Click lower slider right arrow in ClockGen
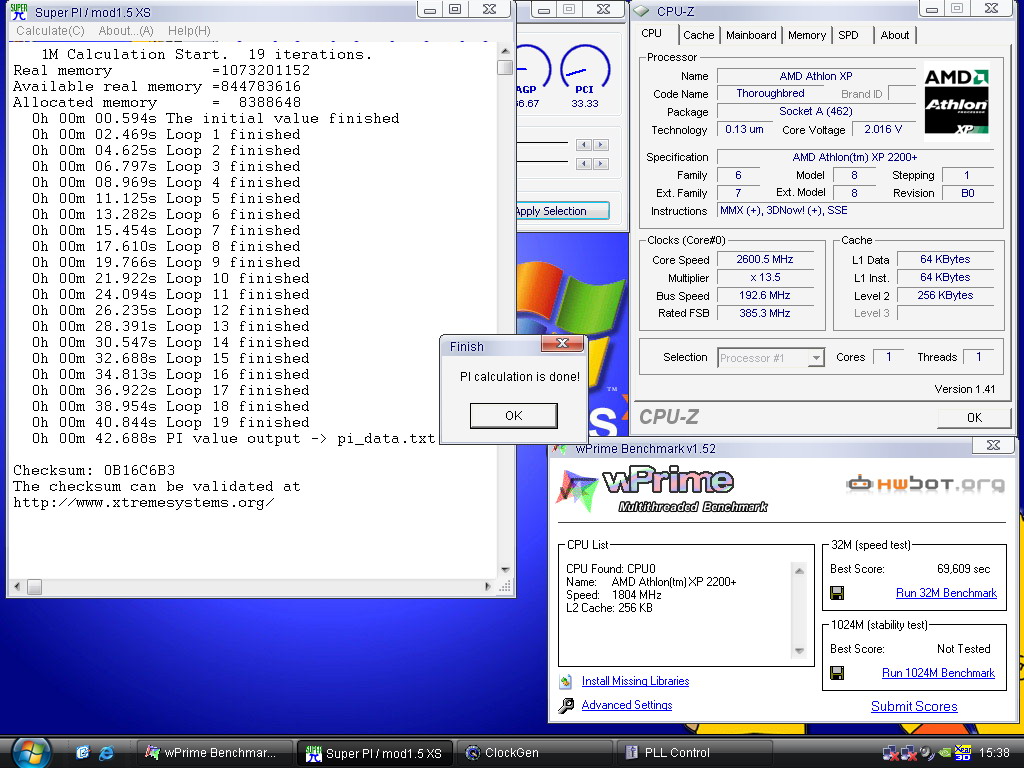The height and width of the screenshot is (768, 1024). point(601,164)
